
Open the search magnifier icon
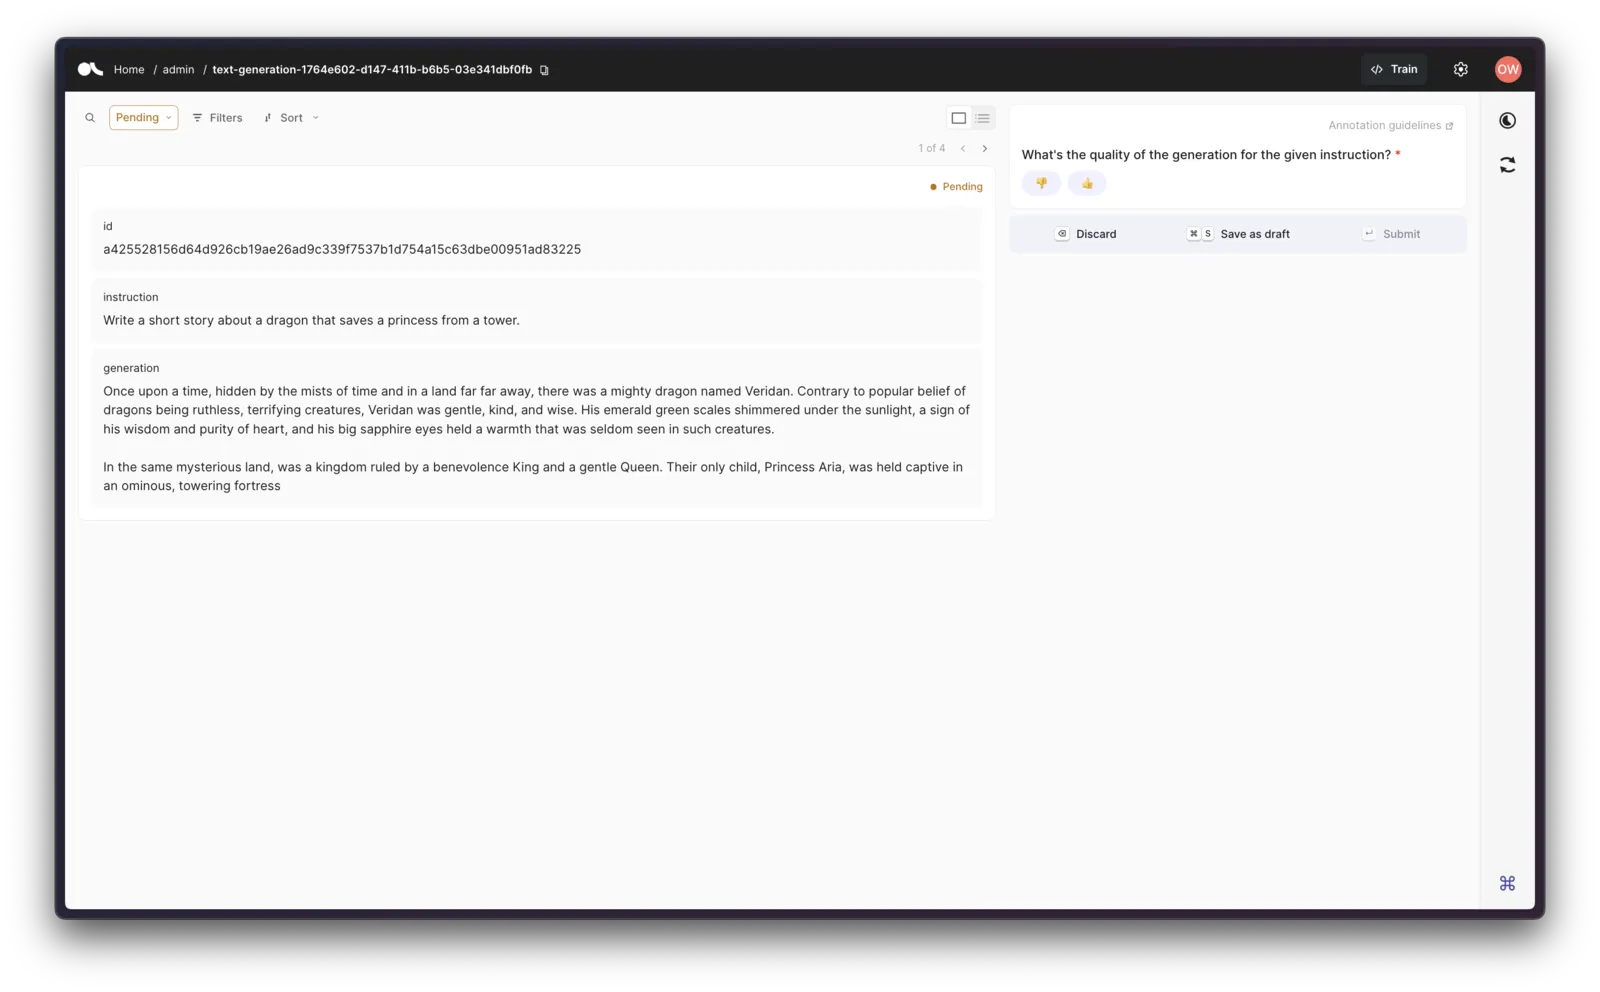90,118
